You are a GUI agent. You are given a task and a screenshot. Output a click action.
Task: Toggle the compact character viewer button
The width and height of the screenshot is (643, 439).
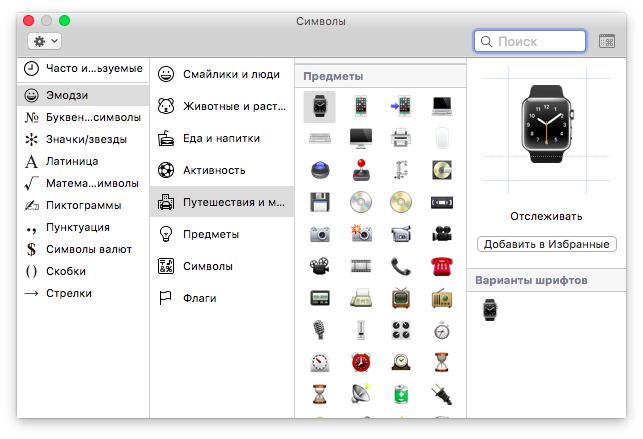607,41
